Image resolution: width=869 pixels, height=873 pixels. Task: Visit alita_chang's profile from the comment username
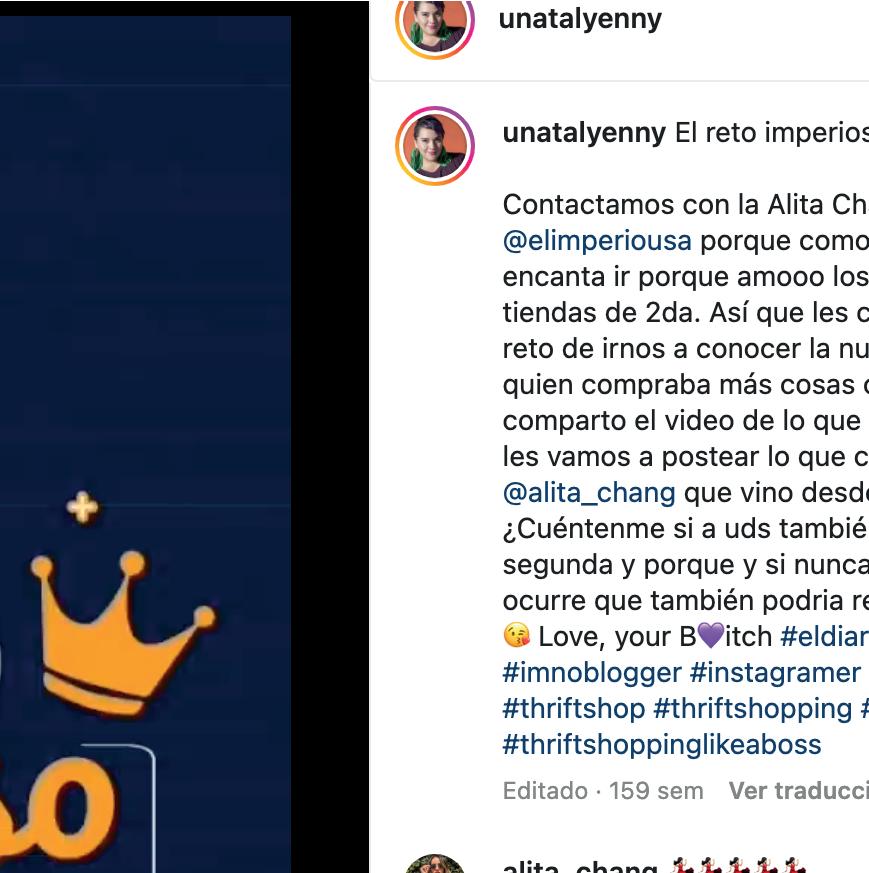pos(580,867)
